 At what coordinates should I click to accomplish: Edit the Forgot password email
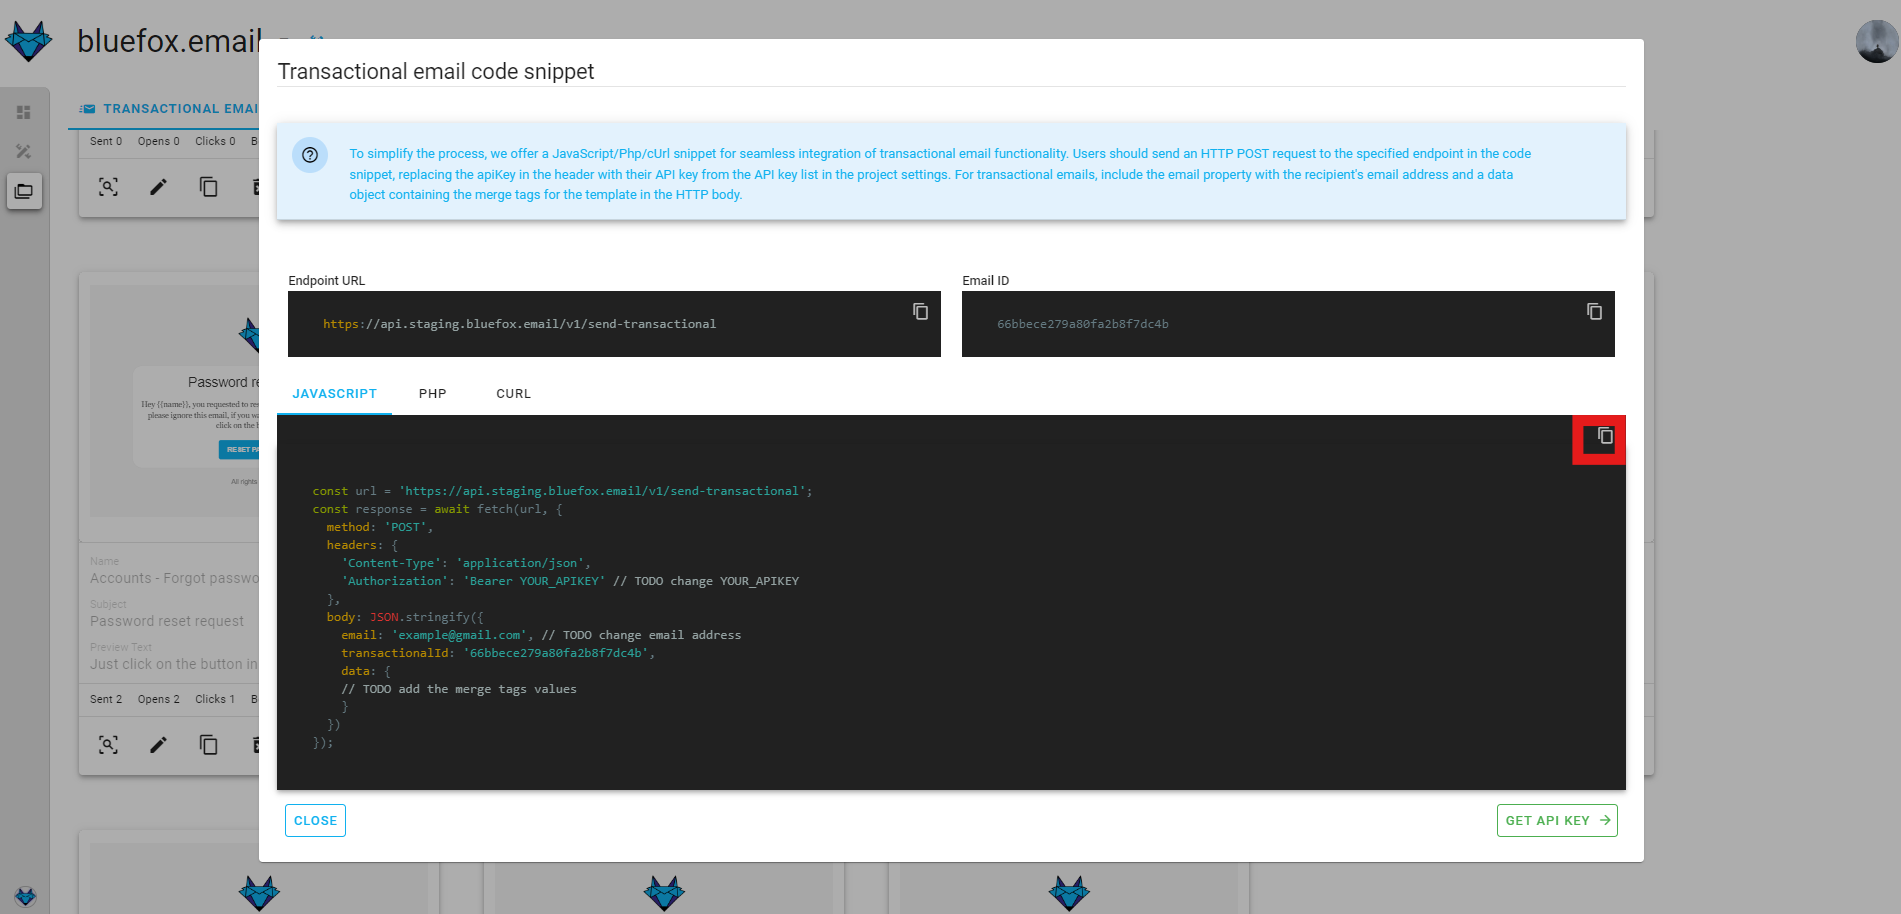coord(158,745)
